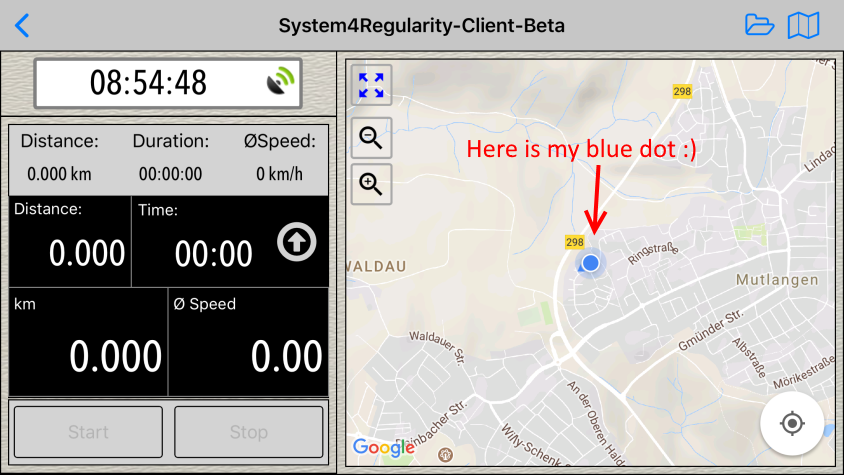Viewport: 844px width, 475px height.
Task: Tap the GPS satellite signal icon
Action: point(280,81)
